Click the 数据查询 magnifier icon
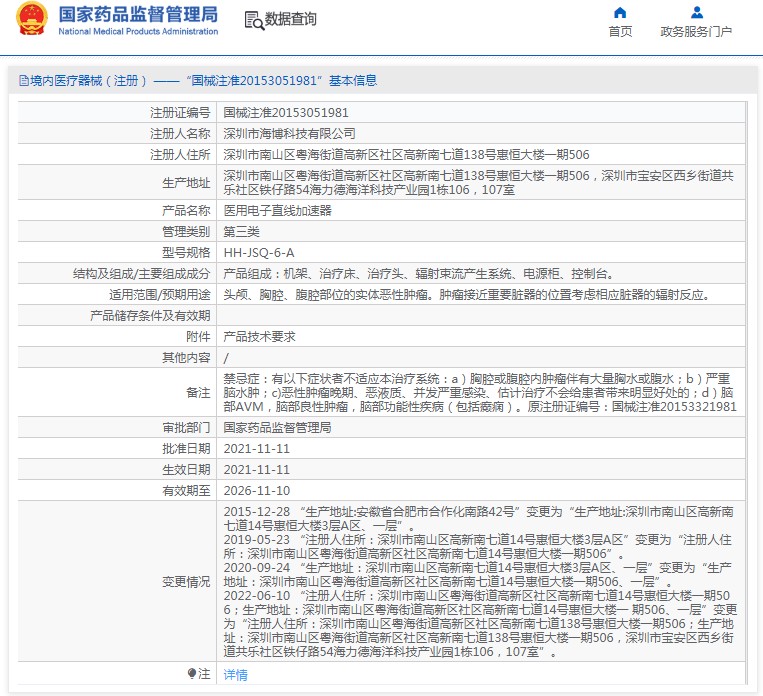 point(254,19)
